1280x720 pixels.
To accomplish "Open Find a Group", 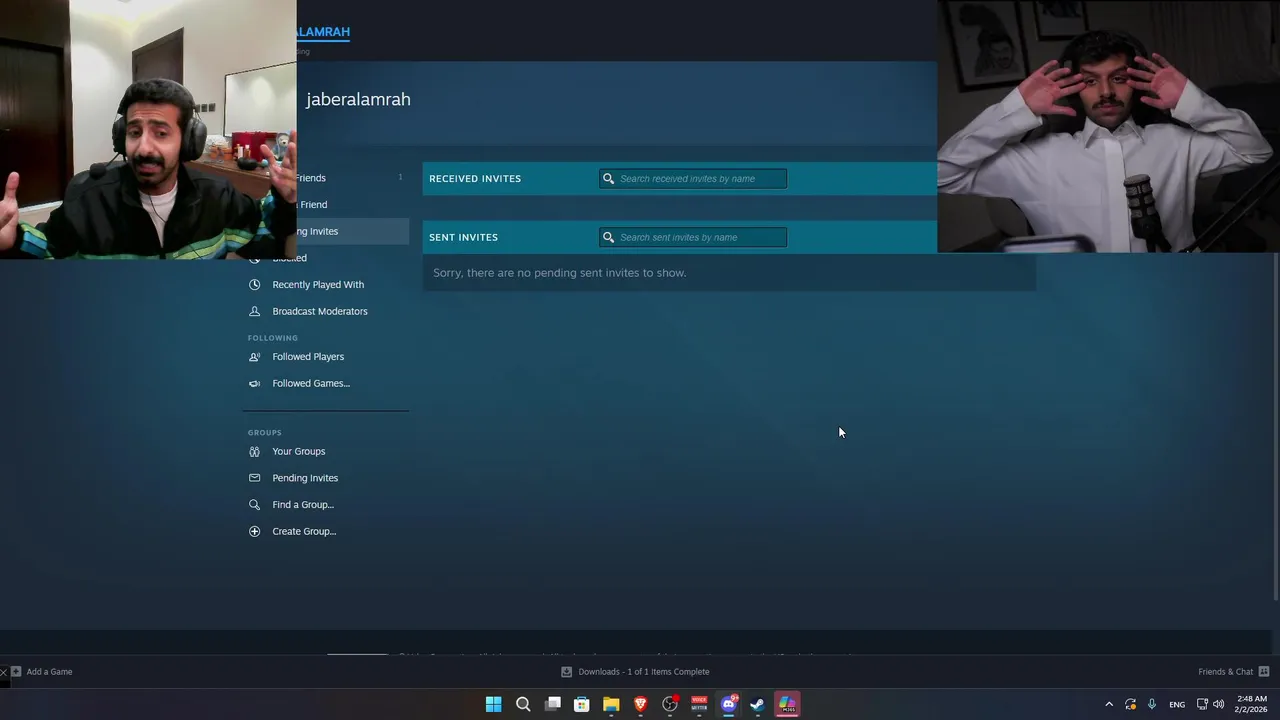I will tap(303, 505).
